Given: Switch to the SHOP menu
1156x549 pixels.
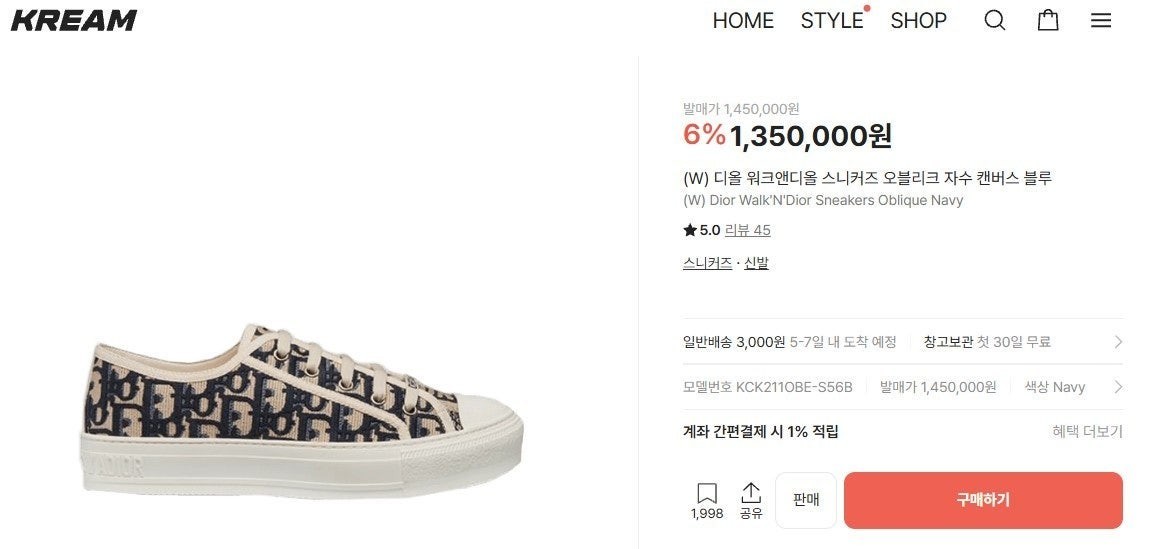Looking at the screenshot, I should 918,20.
